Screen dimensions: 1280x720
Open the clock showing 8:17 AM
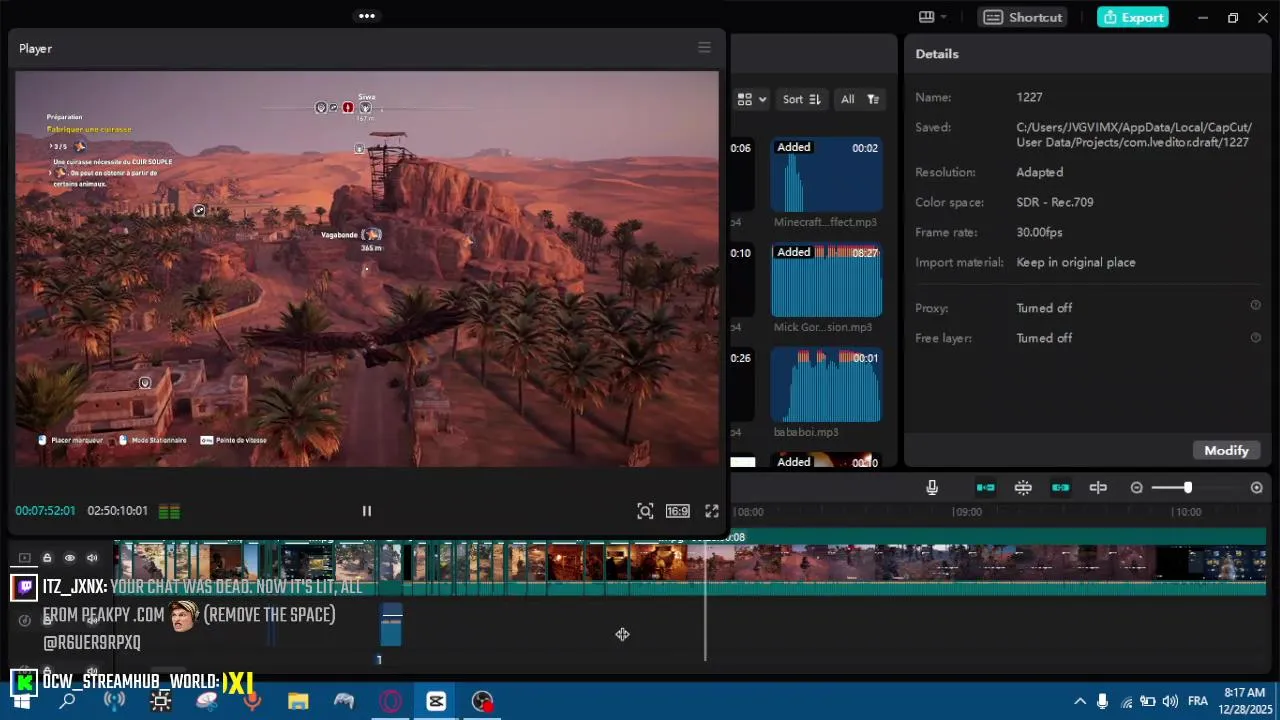(x=1244, y=700)
